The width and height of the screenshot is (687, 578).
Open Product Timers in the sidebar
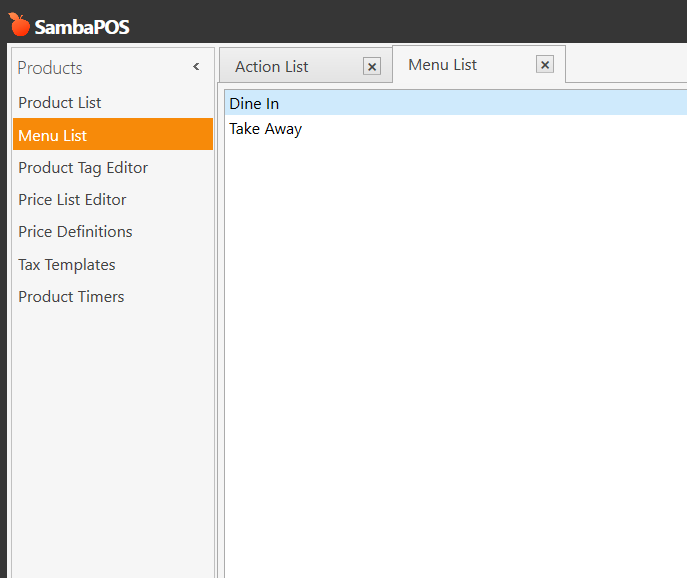[x=71, y=297]
